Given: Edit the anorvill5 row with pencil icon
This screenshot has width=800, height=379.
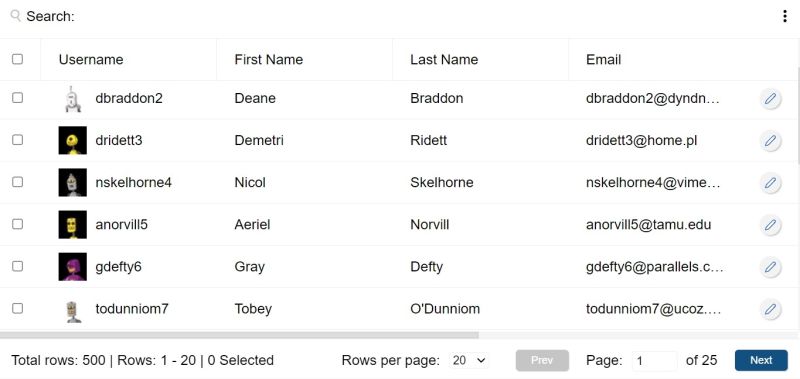Looking at the screenshot, I should coord(770,224).
